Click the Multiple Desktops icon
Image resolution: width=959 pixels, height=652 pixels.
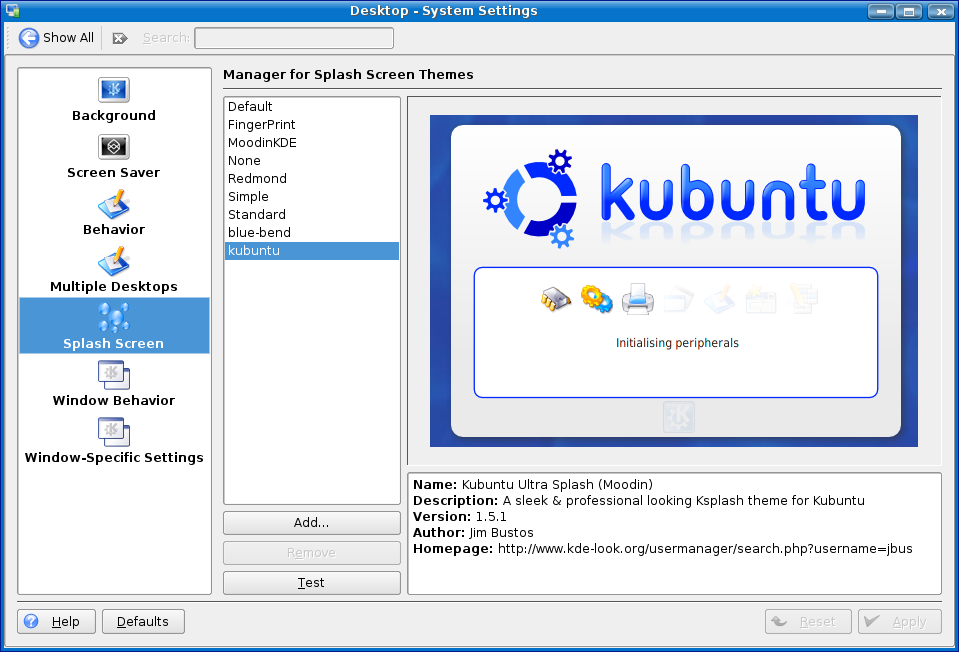(x=114, y=261)
